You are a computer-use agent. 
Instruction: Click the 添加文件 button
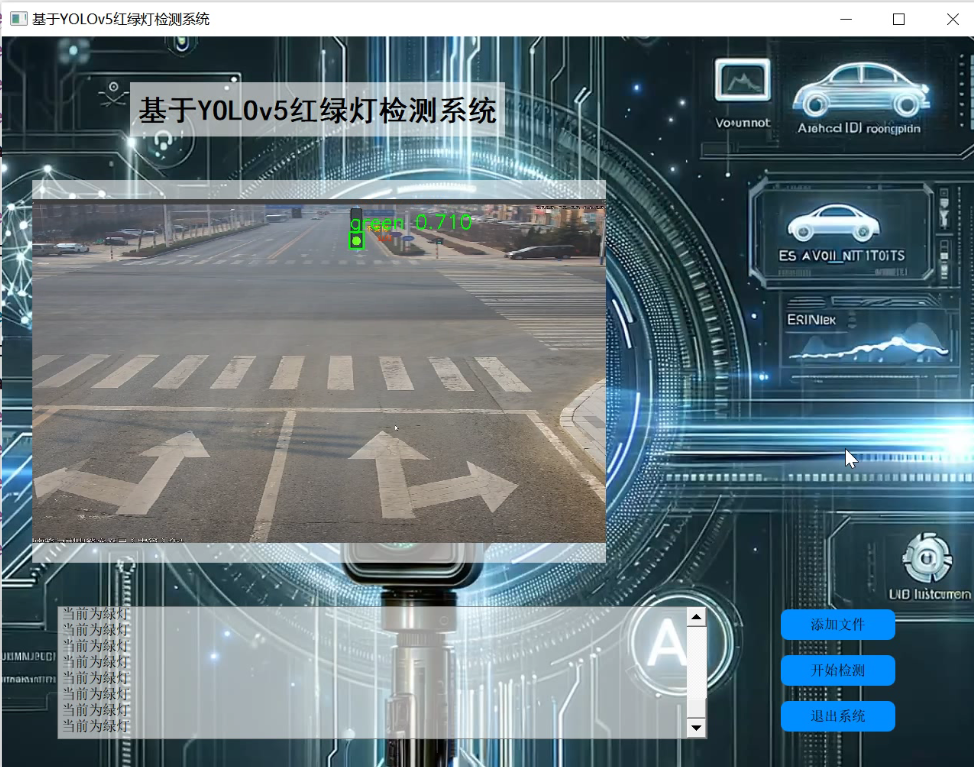(837, 624)
